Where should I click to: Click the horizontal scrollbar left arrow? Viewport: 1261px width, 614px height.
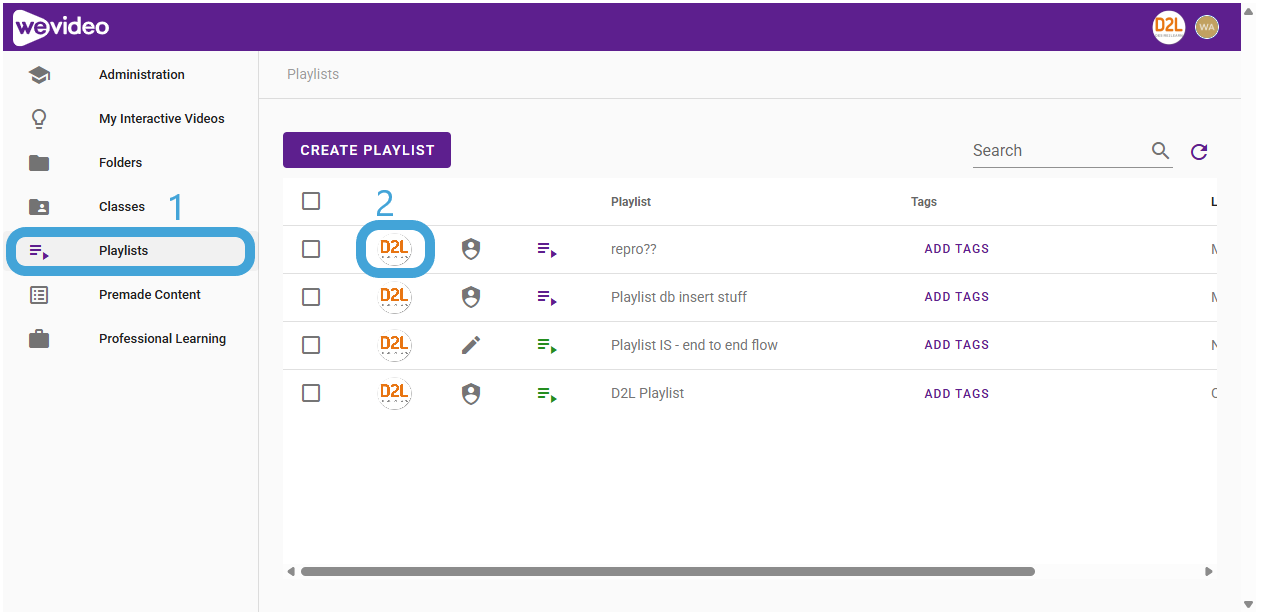(x=291, y=572)
